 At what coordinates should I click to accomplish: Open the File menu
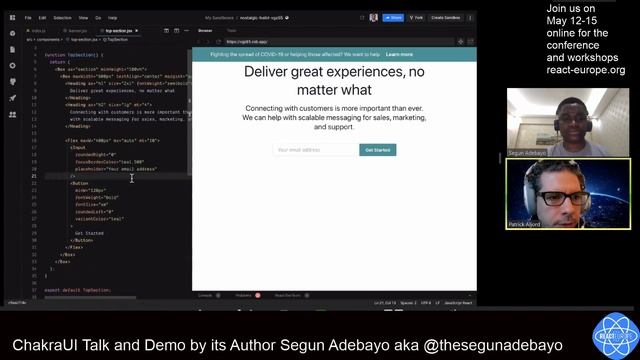coord(28,18)
